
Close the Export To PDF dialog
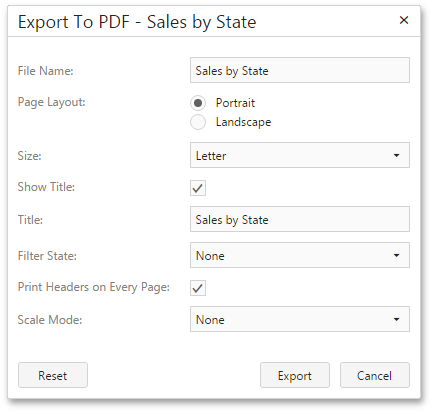(x=404, y=20)
